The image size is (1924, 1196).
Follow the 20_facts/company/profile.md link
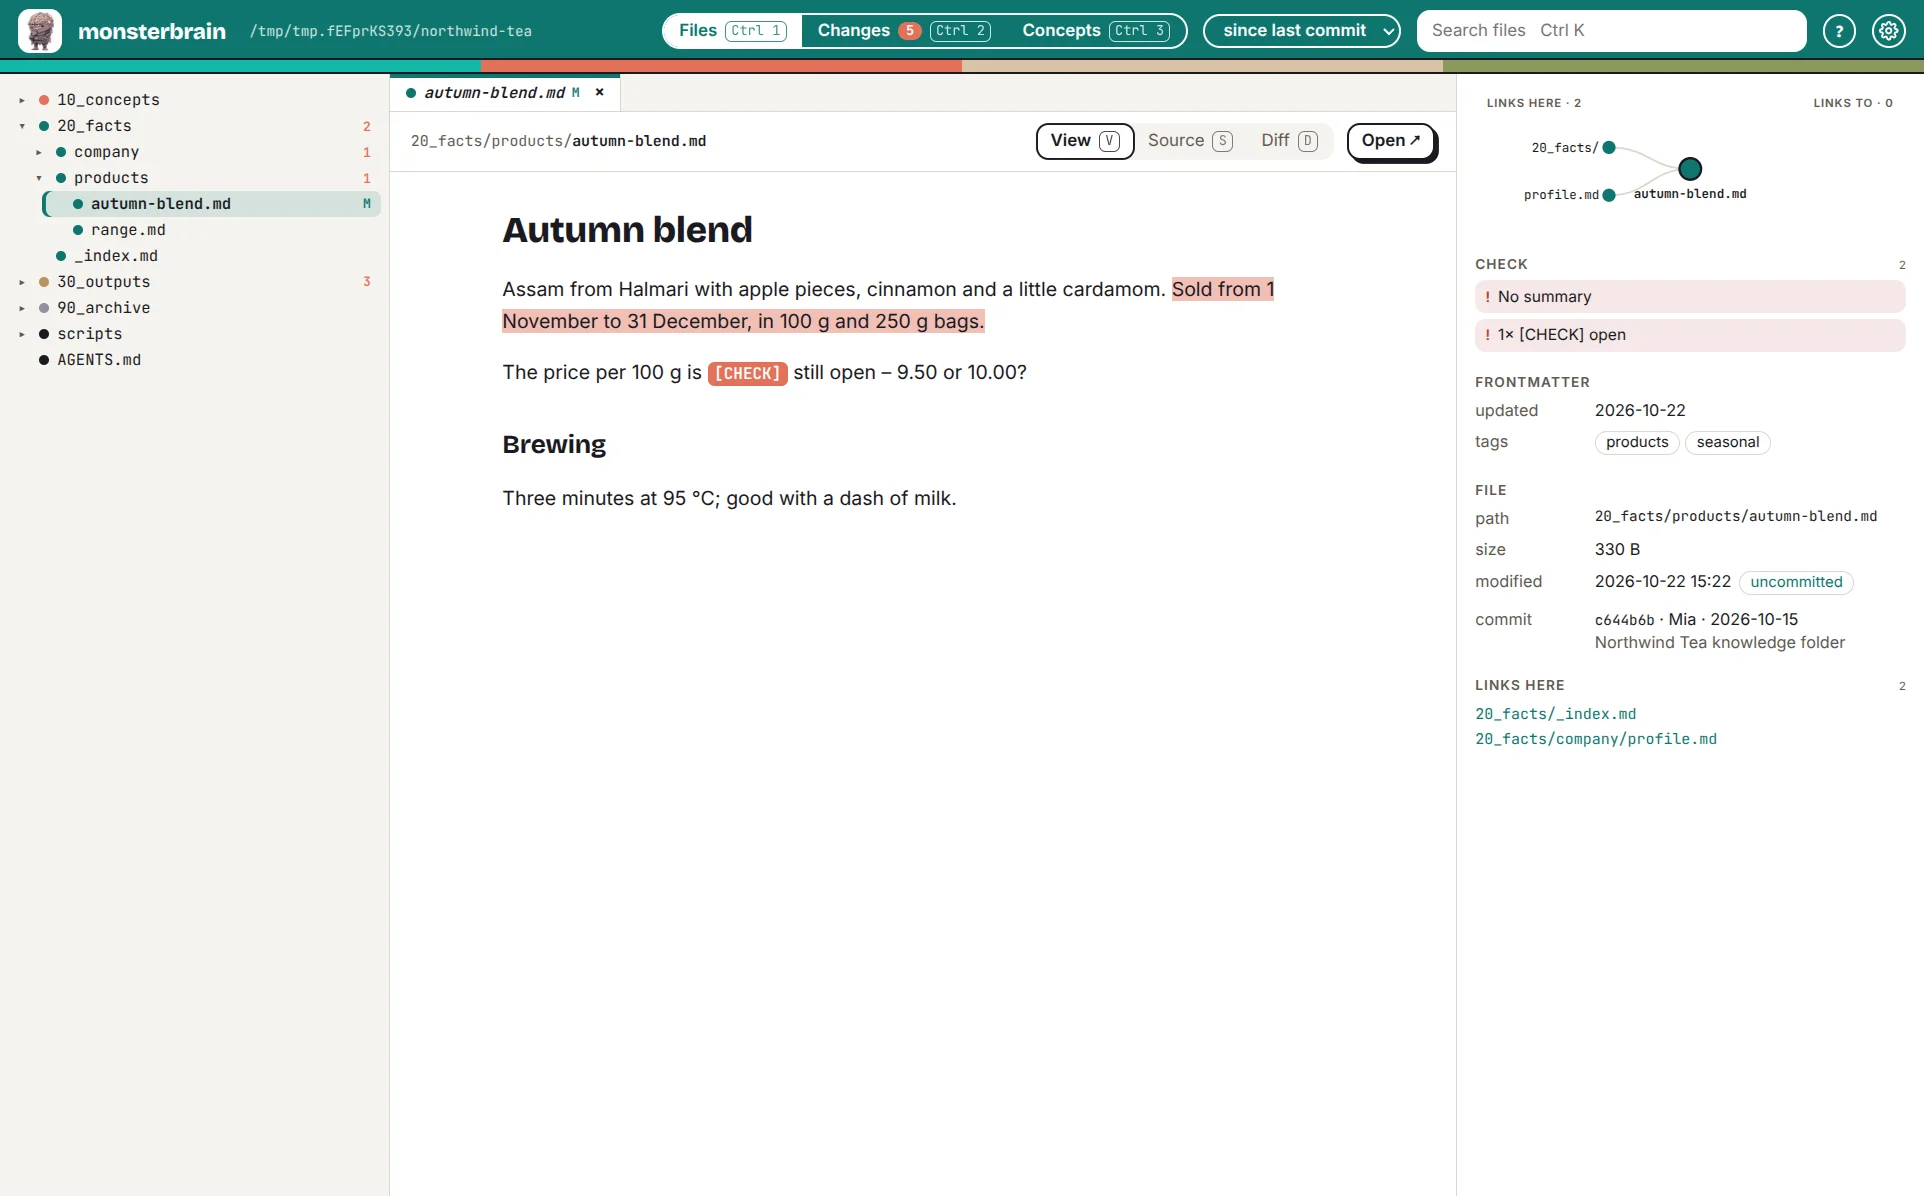pos(1596,739)
